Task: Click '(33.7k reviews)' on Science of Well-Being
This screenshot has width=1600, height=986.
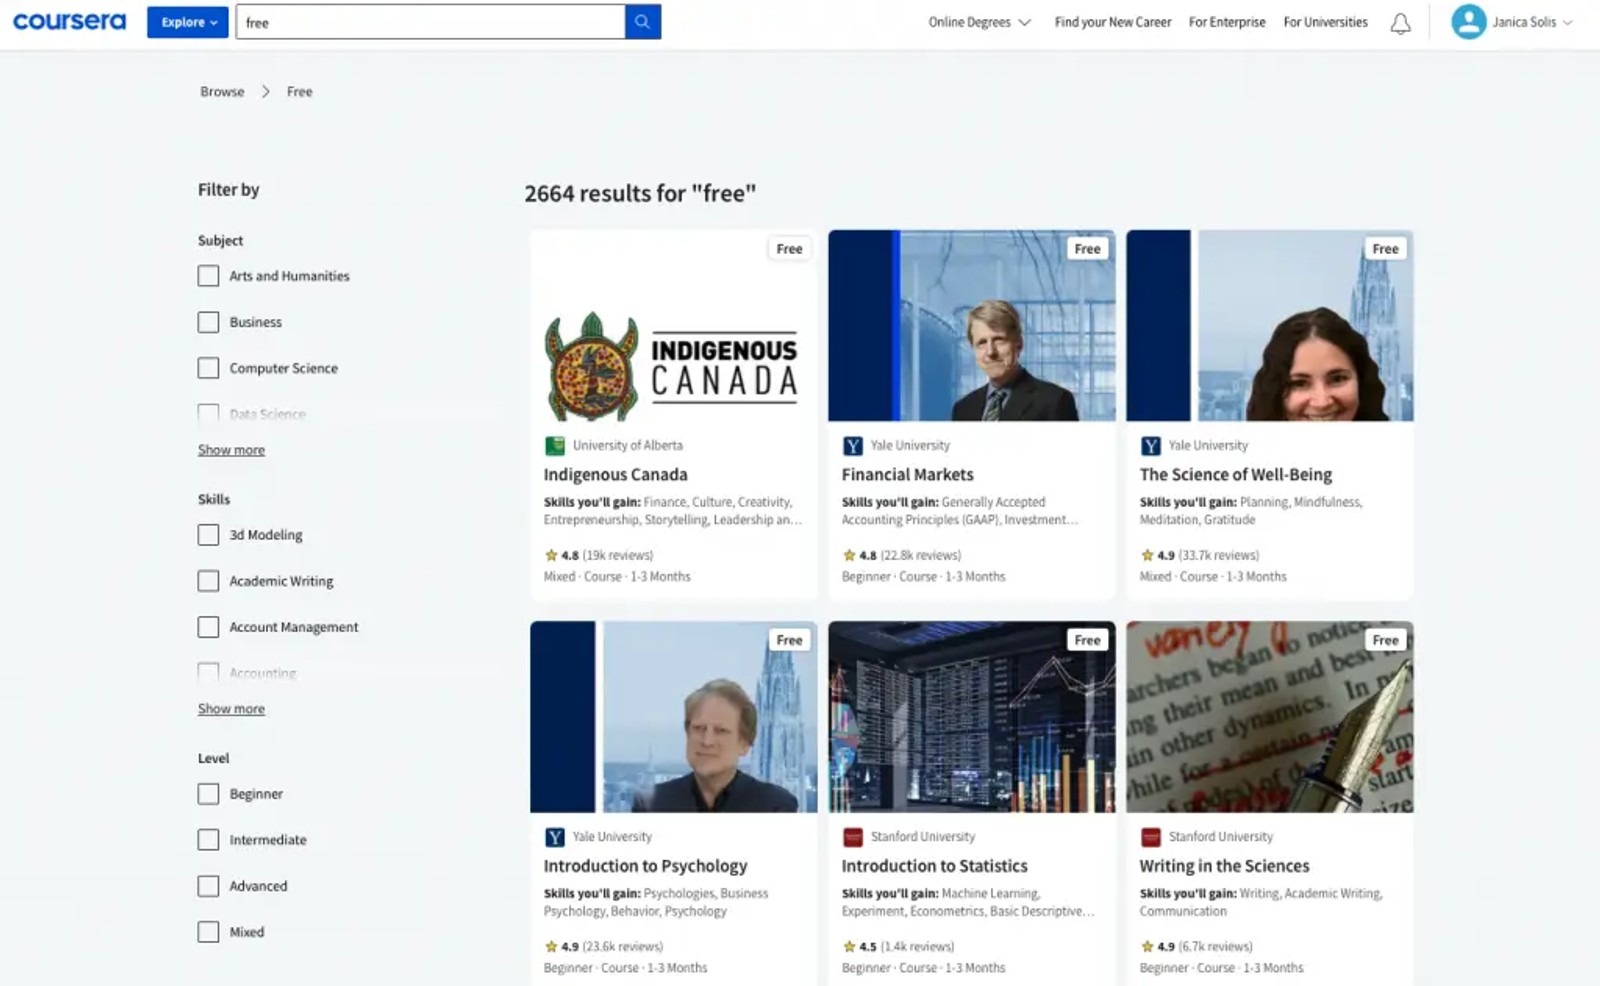Action: pyautogui.click(x=1219, y=555)
